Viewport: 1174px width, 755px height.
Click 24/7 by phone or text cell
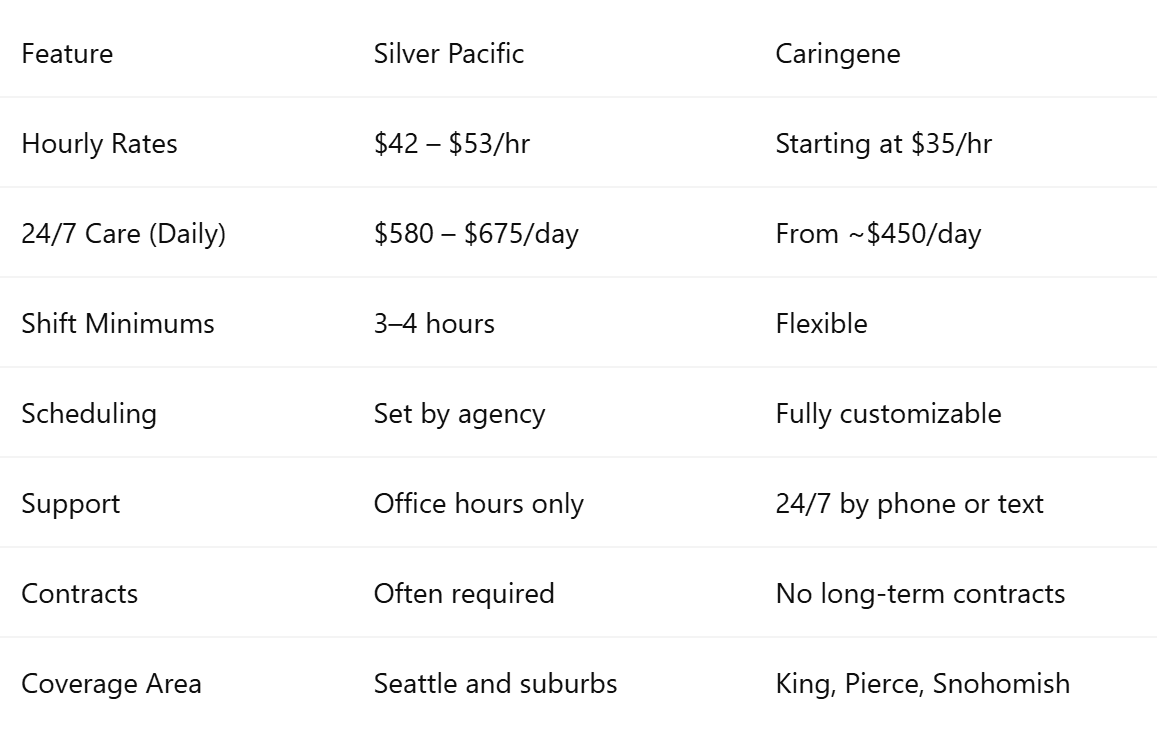(x=910, y=504)
